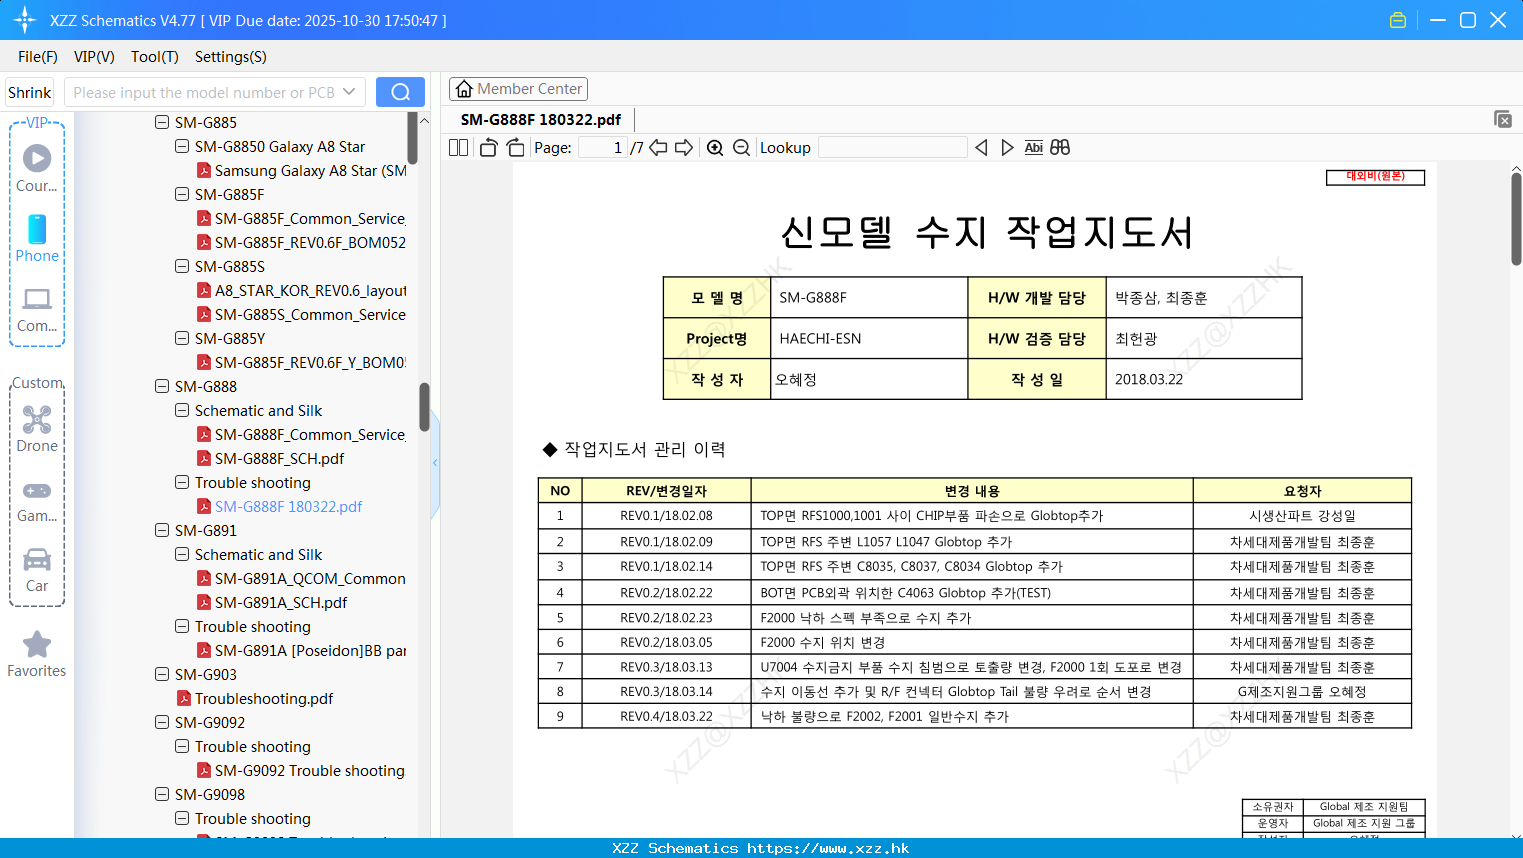Open the Member Center home button
This screenshot has width=1523, height=858.
pos(518,89)
